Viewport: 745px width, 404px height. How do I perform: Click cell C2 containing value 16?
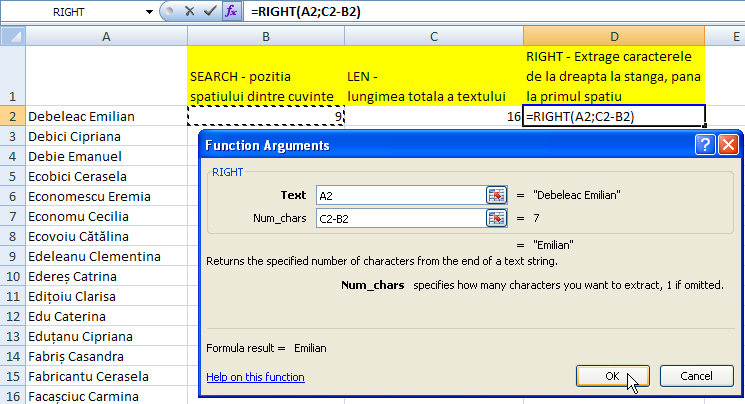[x=434, y=116]
